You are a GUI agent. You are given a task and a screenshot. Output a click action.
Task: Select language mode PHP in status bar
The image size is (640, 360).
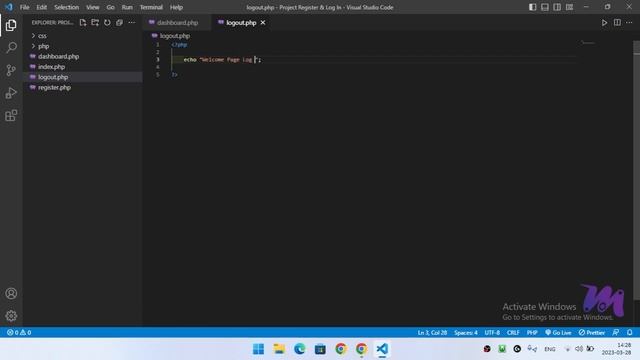coord(532,333)
